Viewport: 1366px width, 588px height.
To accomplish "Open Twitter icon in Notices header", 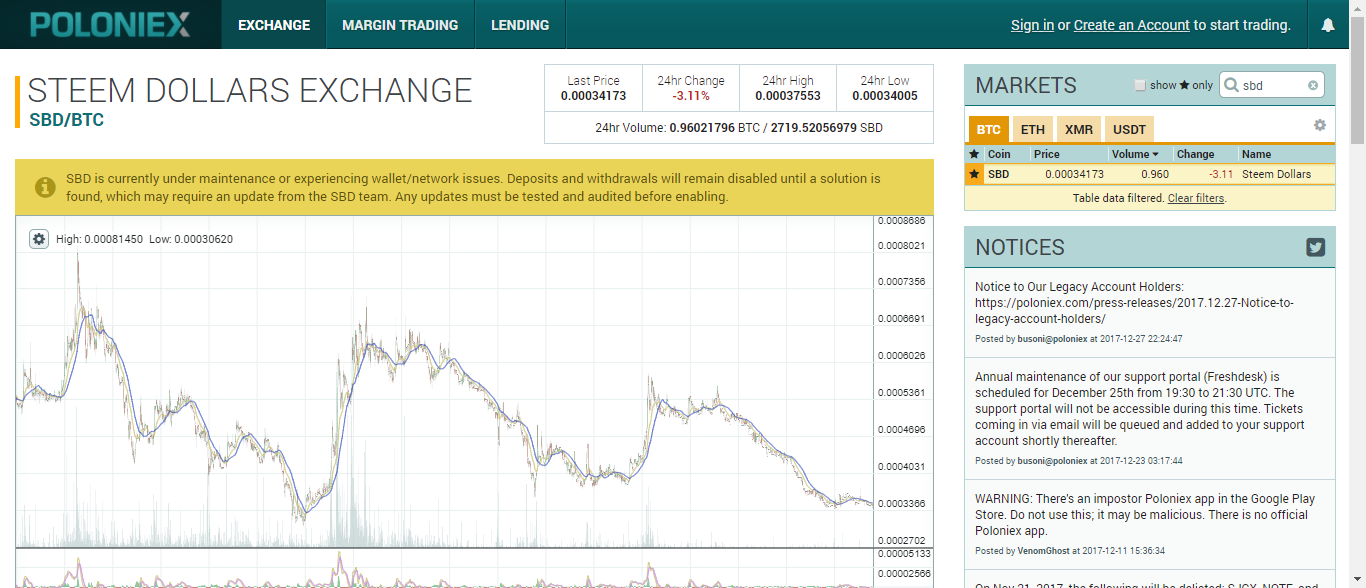I will tap(1316, 248).
